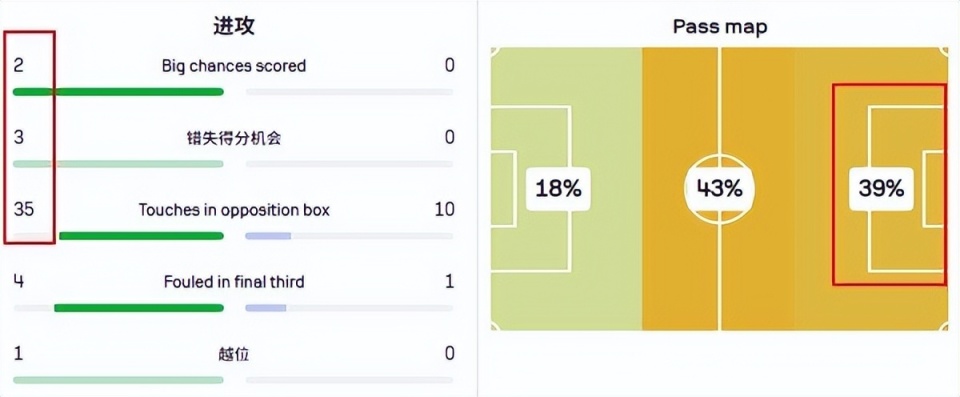
Task: Click the 进攻 section heading
Action: pos(234,26)
